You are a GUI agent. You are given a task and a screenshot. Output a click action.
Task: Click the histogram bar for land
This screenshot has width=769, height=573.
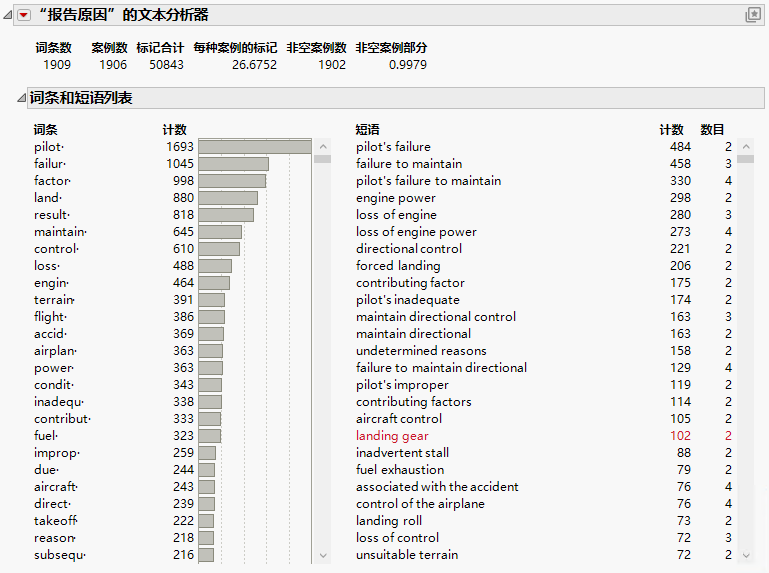228,198
